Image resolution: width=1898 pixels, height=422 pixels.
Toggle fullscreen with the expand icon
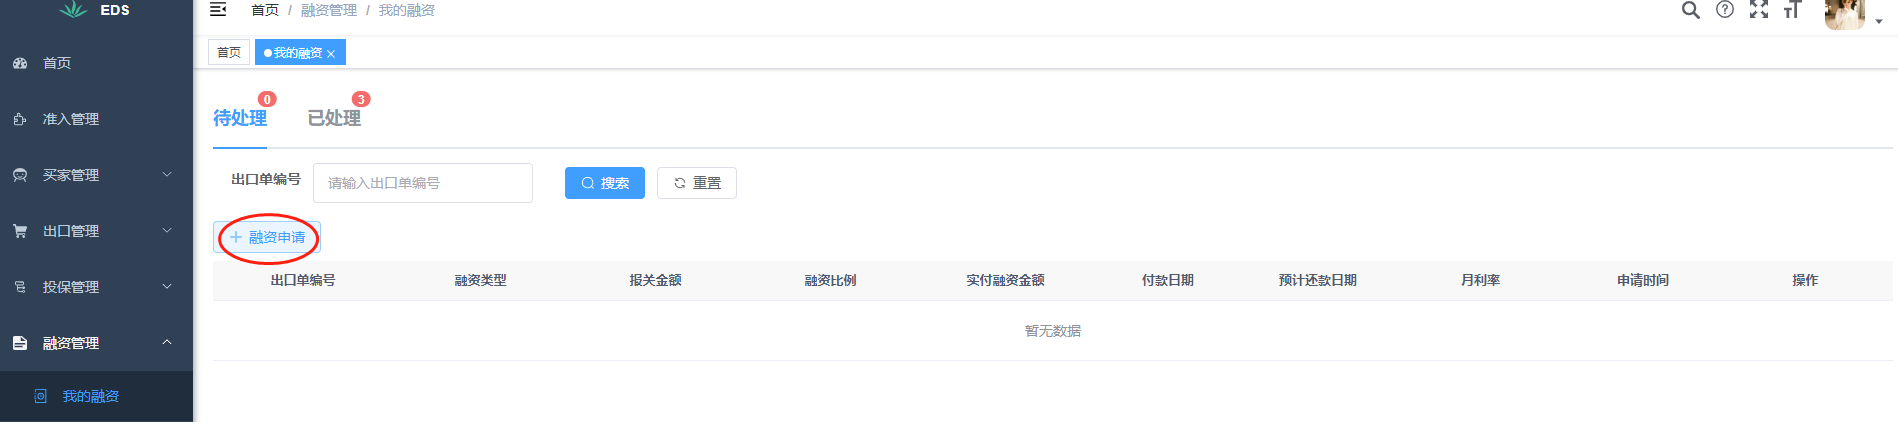1759,10
